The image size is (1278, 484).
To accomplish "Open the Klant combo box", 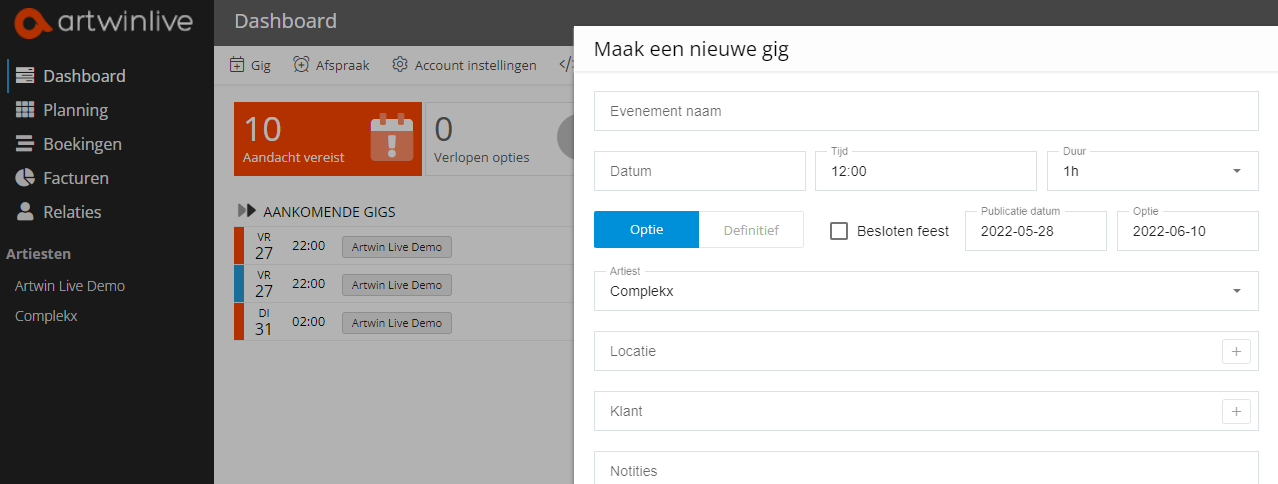I will coord(926,411).
